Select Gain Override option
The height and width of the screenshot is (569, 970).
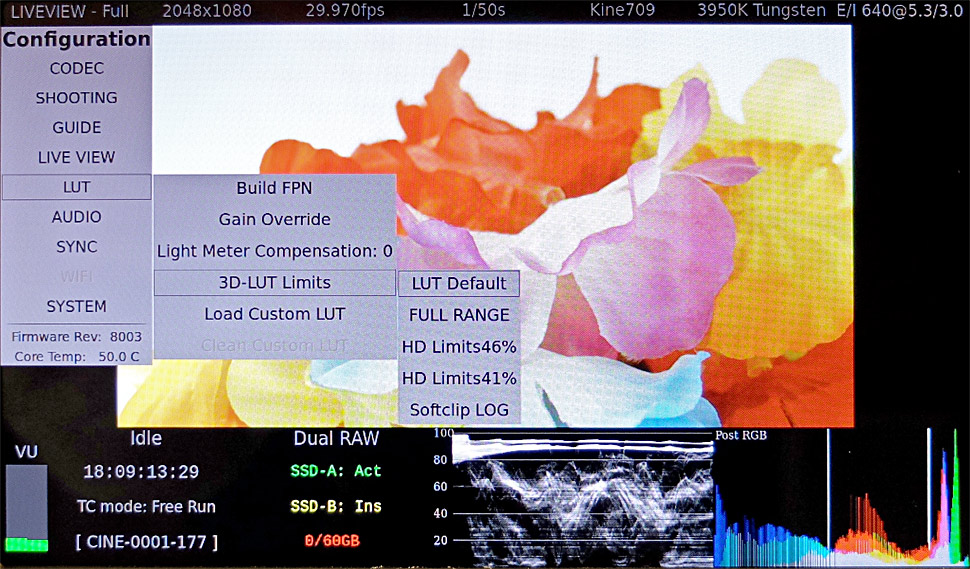pos(274,219)
